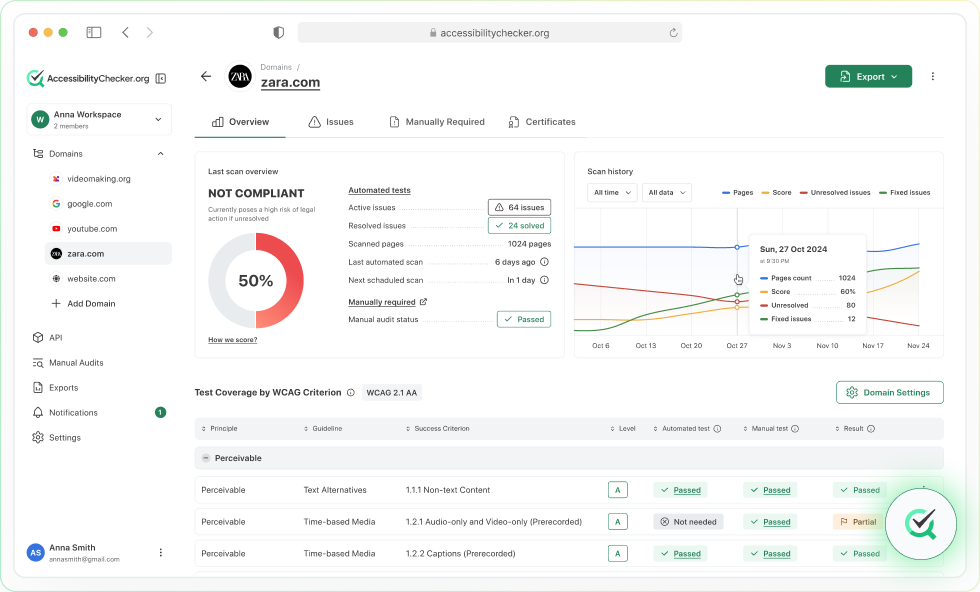Toggle the Fixed issues legend item
The width and height of the screenshot is (980, 592).
pos(904,192)
